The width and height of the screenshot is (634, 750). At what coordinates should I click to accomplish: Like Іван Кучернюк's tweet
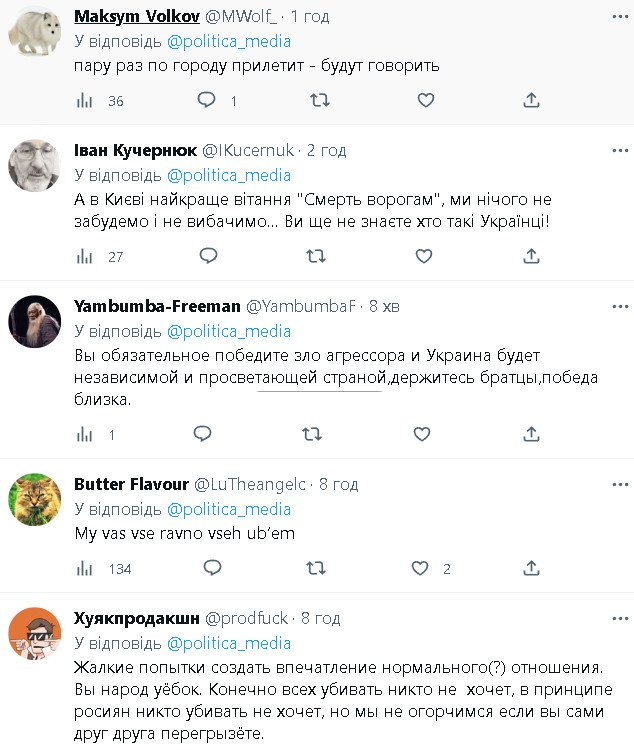[x=425, y=256]
